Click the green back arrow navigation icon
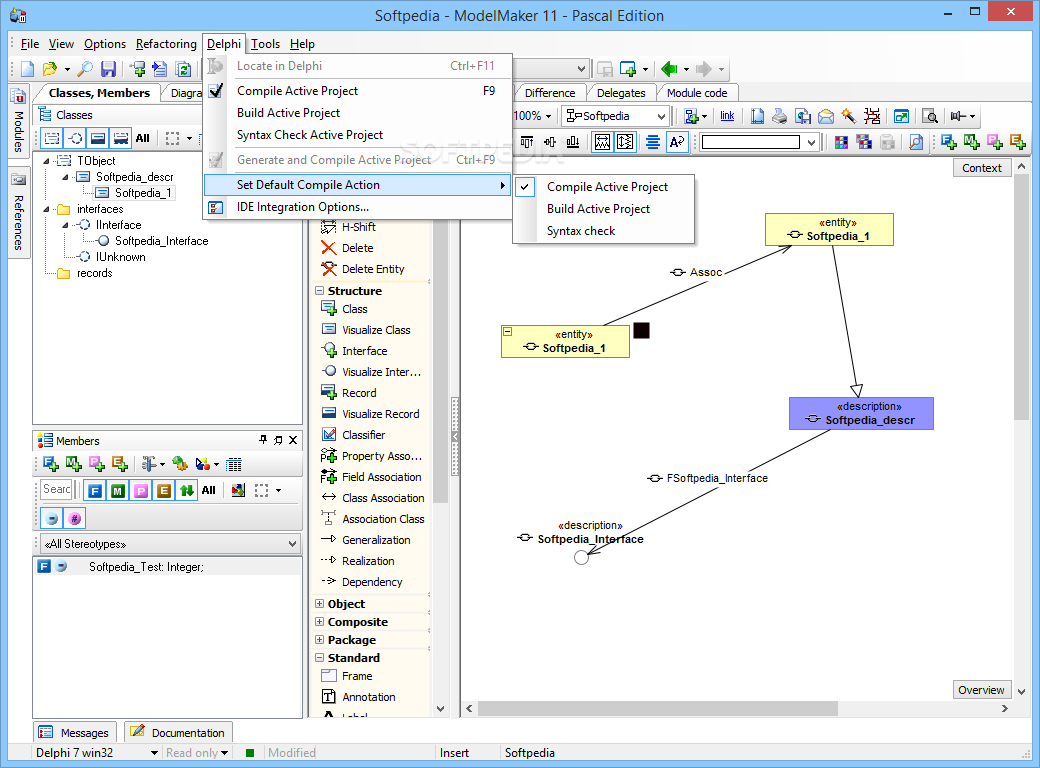This screenshot has width=1040, height=768. click(669, 68)
